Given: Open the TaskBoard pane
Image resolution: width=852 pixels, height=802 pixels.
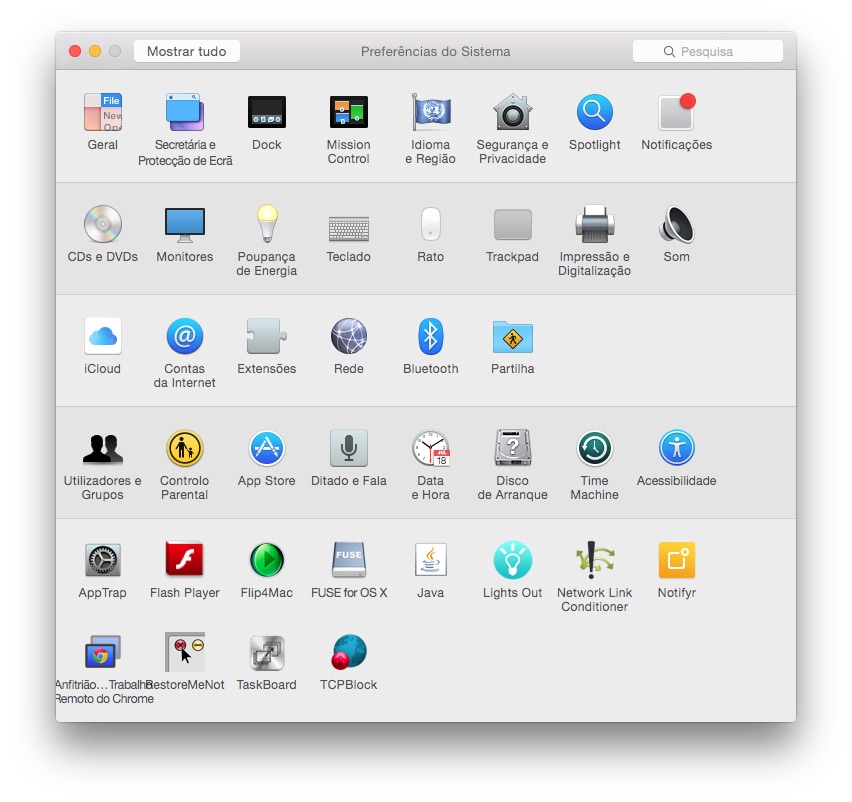Looking at the screenshot, I should click(x=267, y=653).
